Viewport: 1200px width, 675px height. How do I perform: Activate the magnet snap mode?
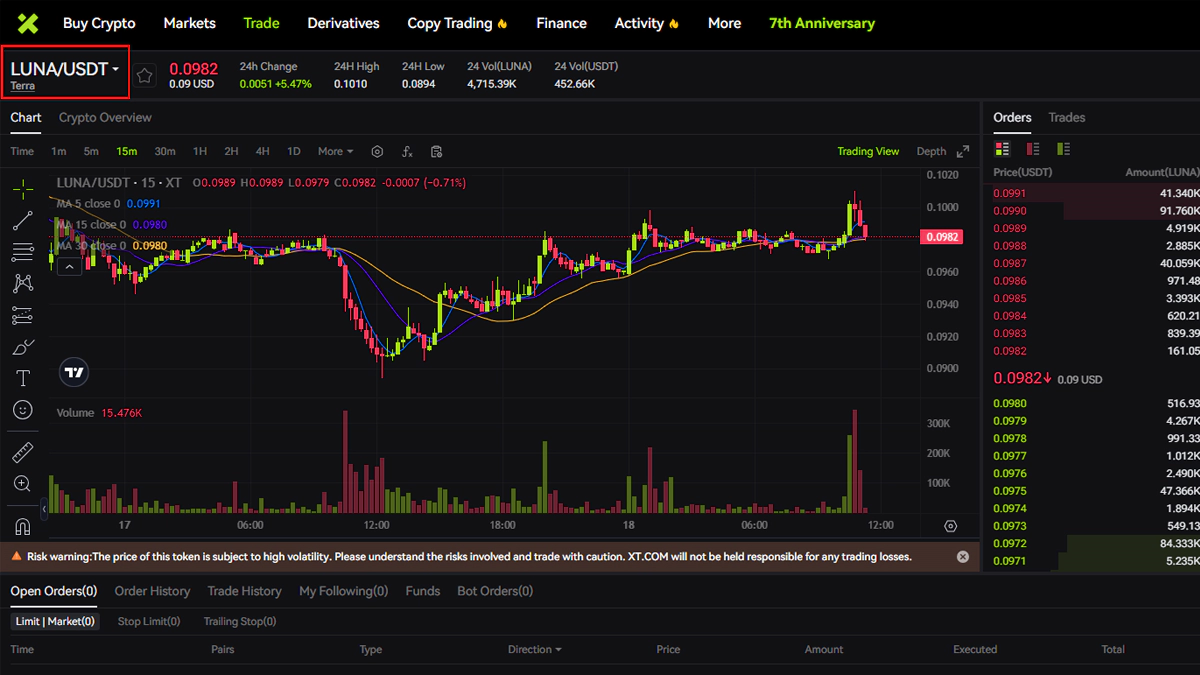click(22, 526)
